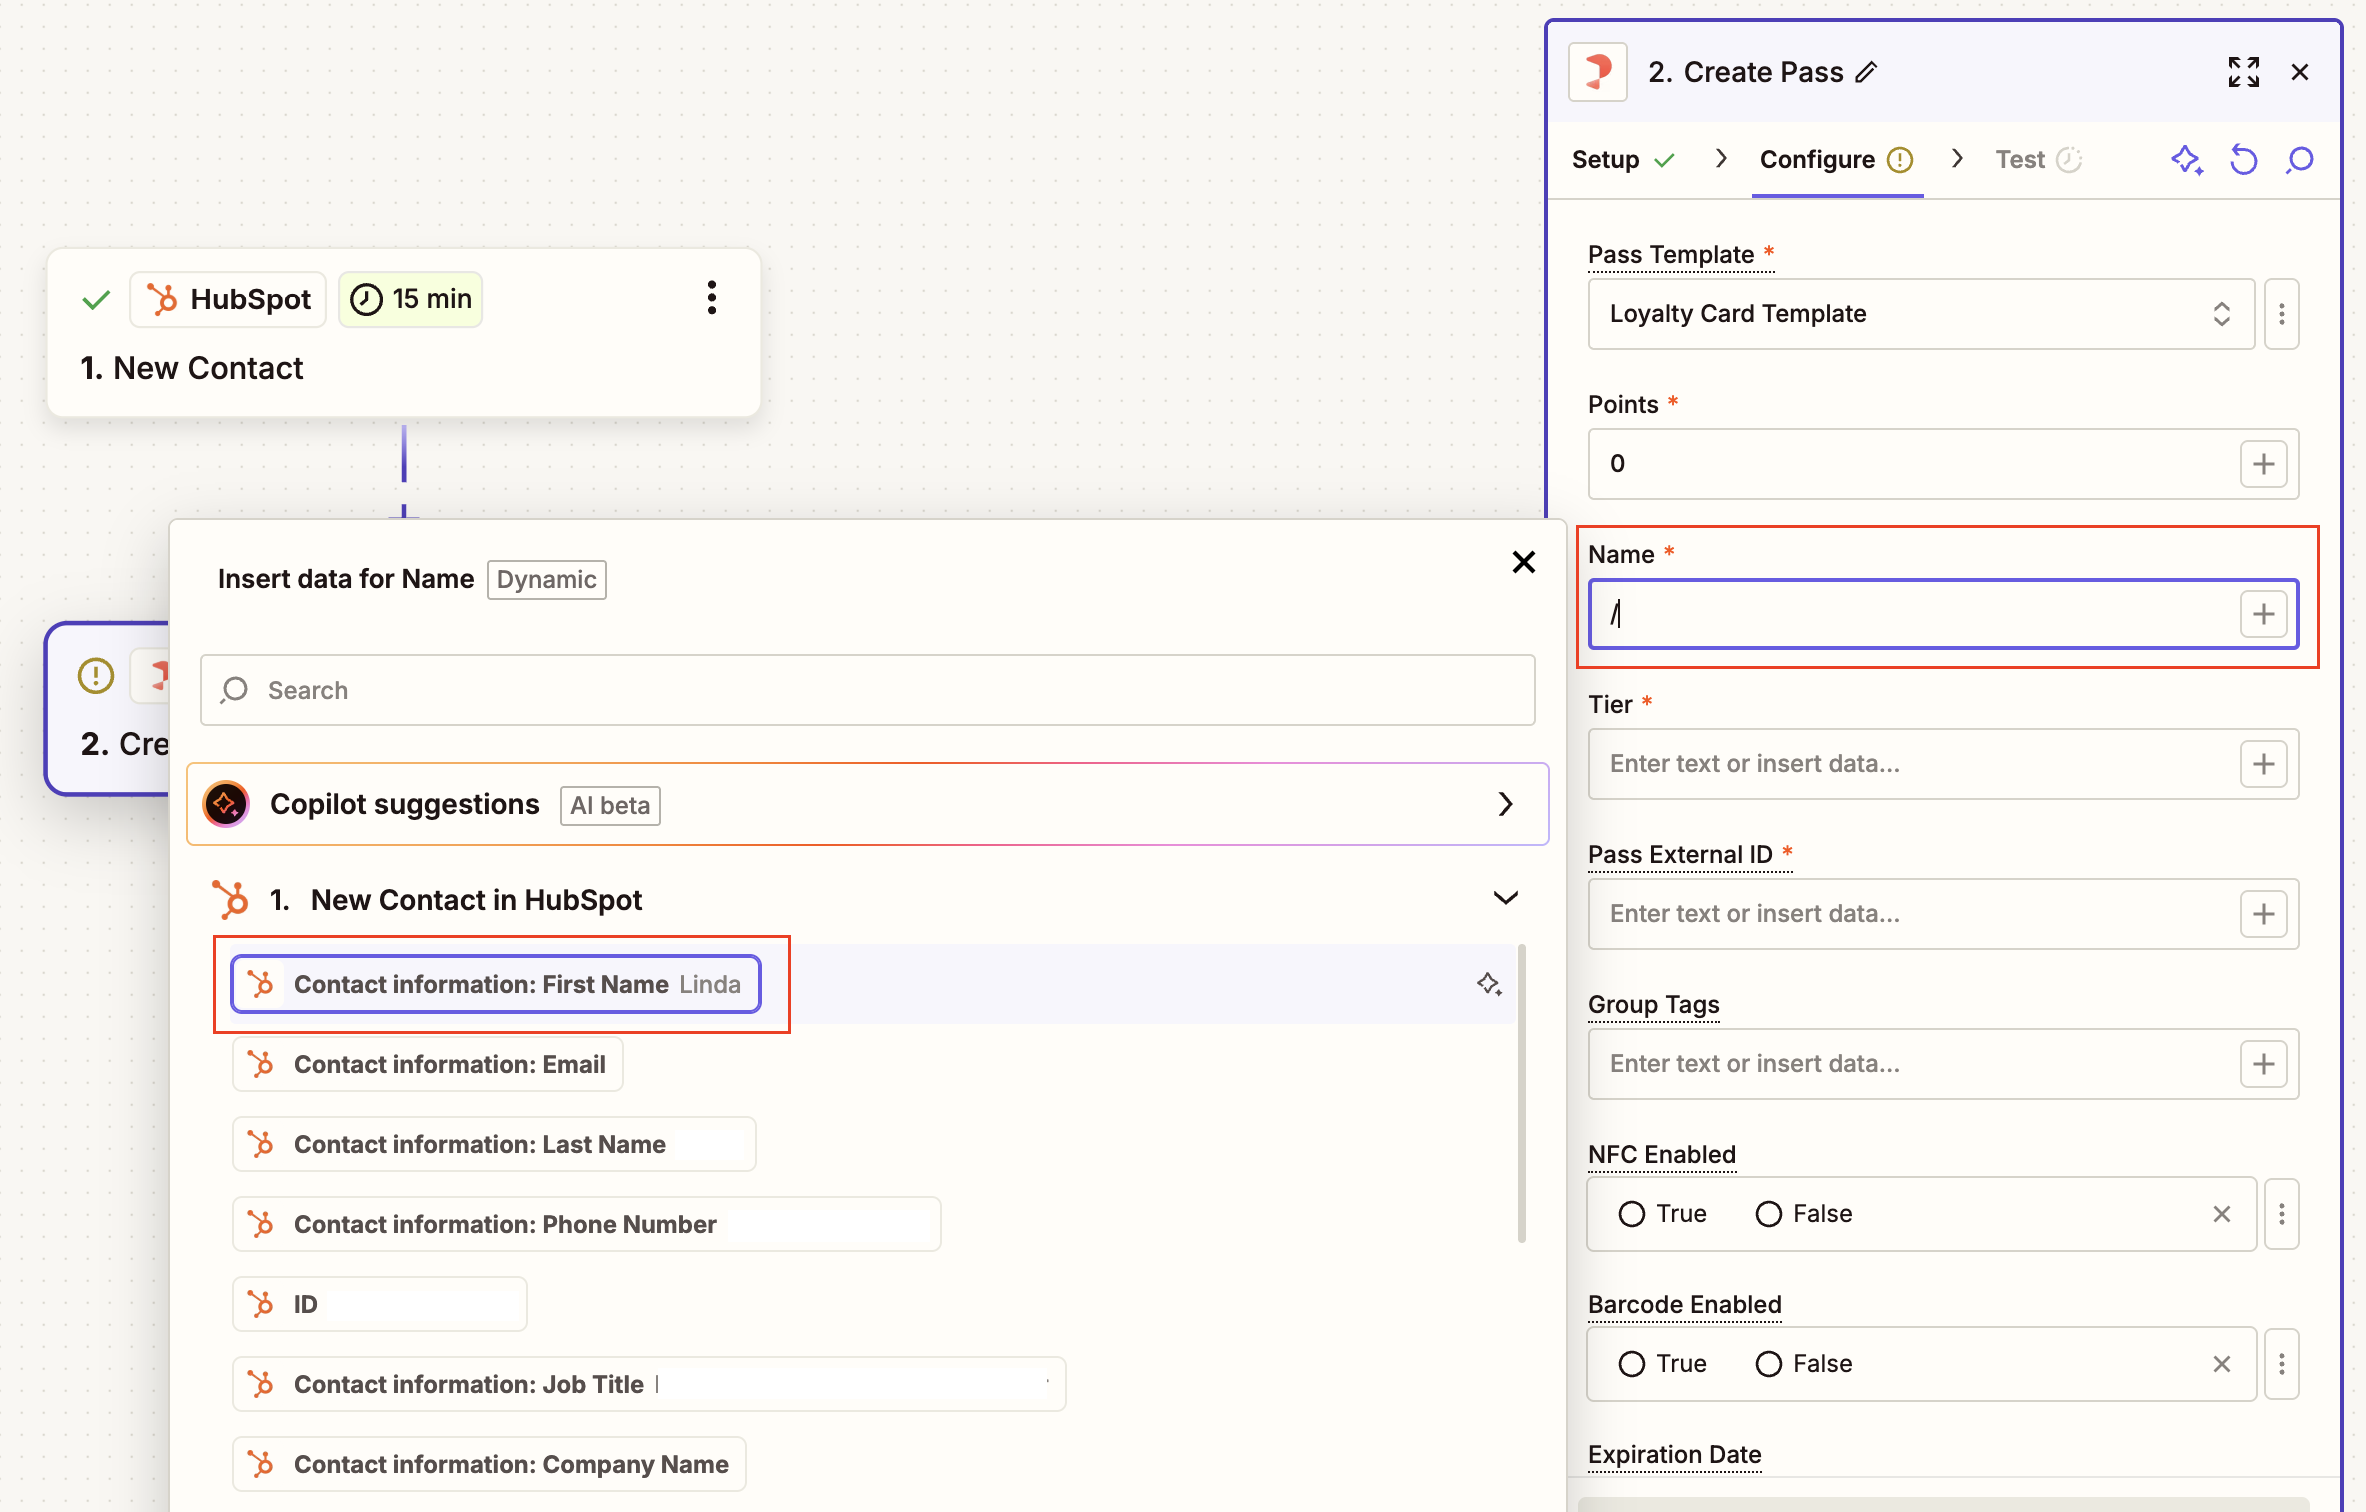Click the Configure warning indicator
Image resolution: width=2366 pixels, height=1512 pixels.
click(x=1900, y=160)
